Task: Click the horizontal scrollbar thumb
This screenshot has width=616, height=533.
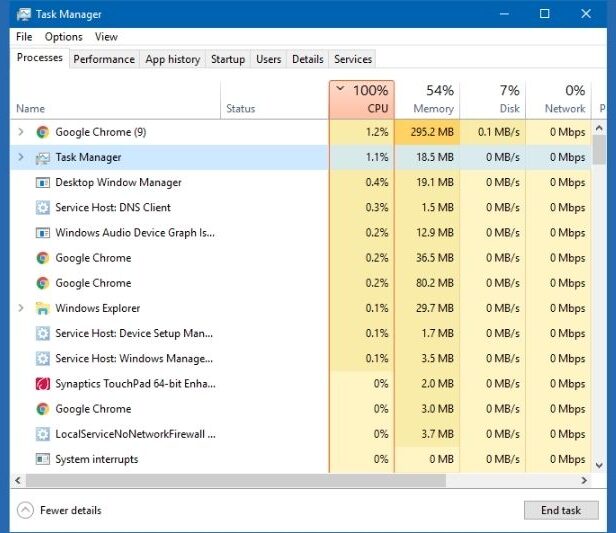Action: [x=236, y=480]
